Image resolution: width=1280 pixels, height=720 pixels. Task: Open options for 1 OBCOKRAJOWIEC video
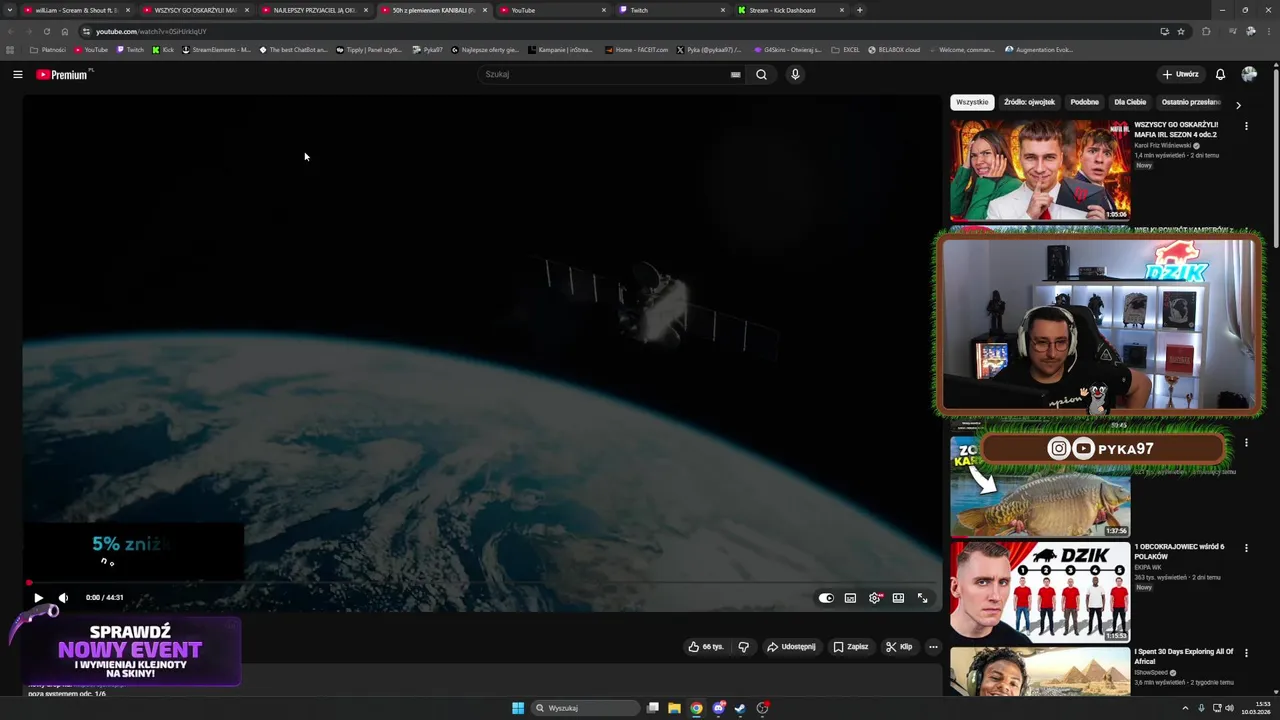click(x=1246, y=548)
